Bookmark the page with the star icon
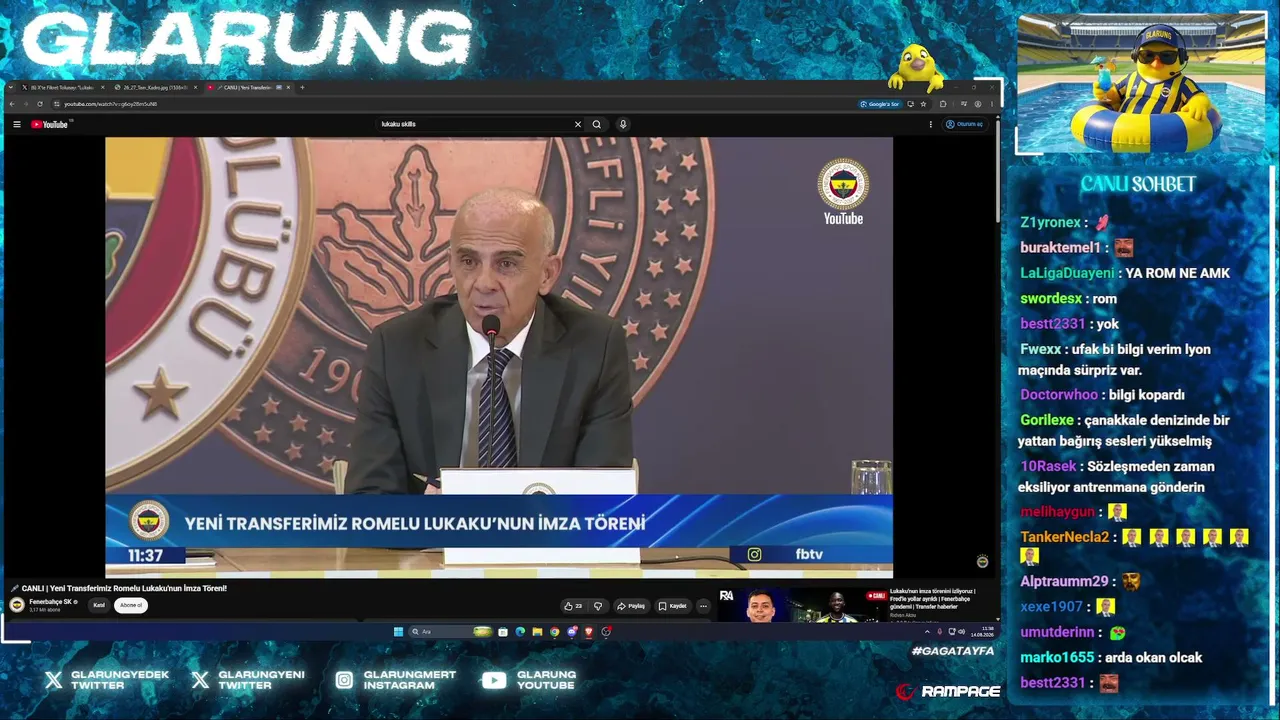1280x720 pixels. pyautogui.click(x=923, y=104)
